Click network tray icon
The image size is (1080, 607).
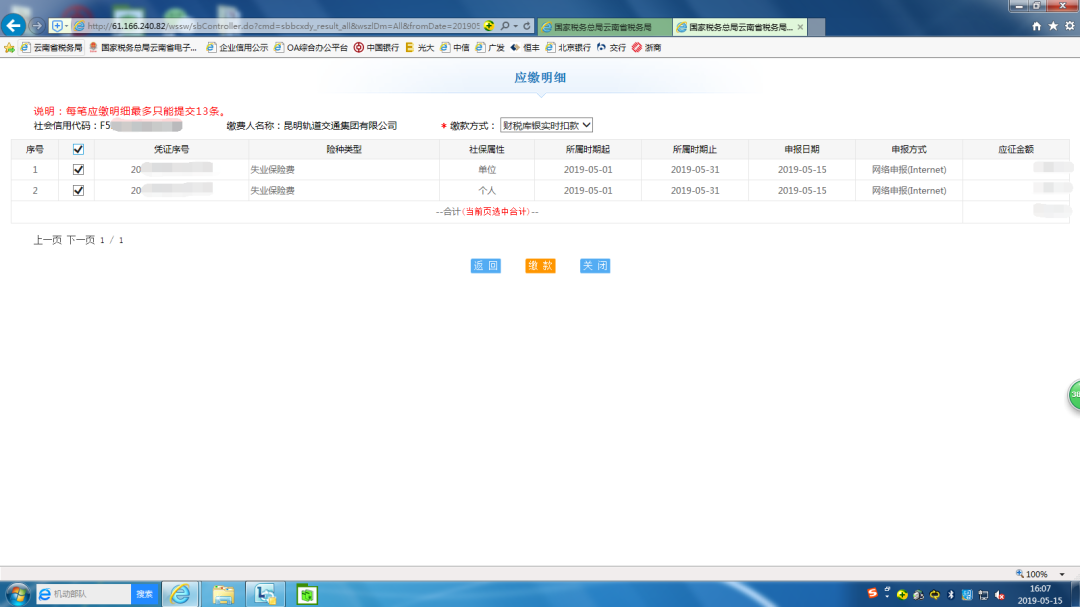point(983,595)
